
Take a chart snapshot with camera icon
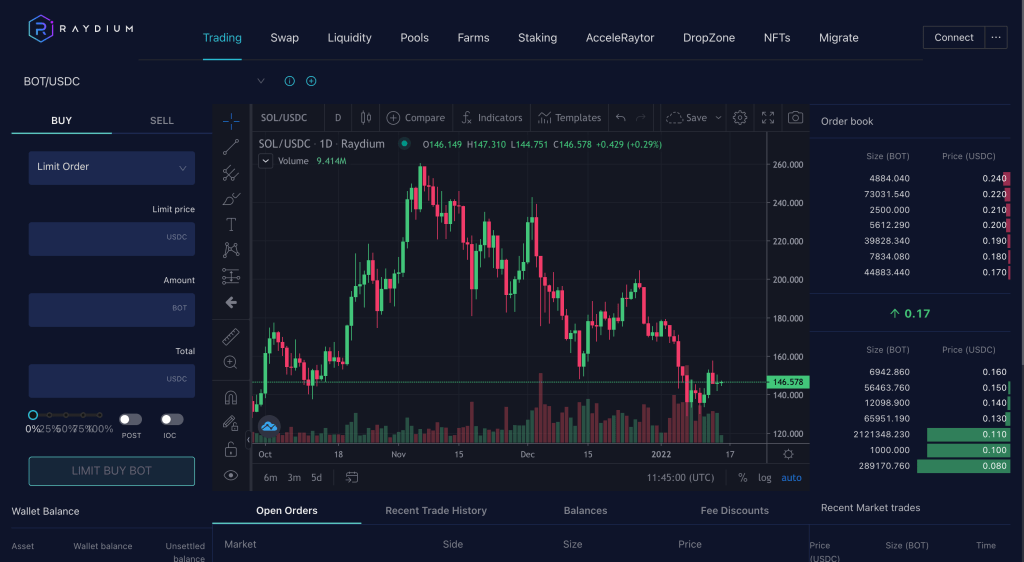click(x=795, y=117)
